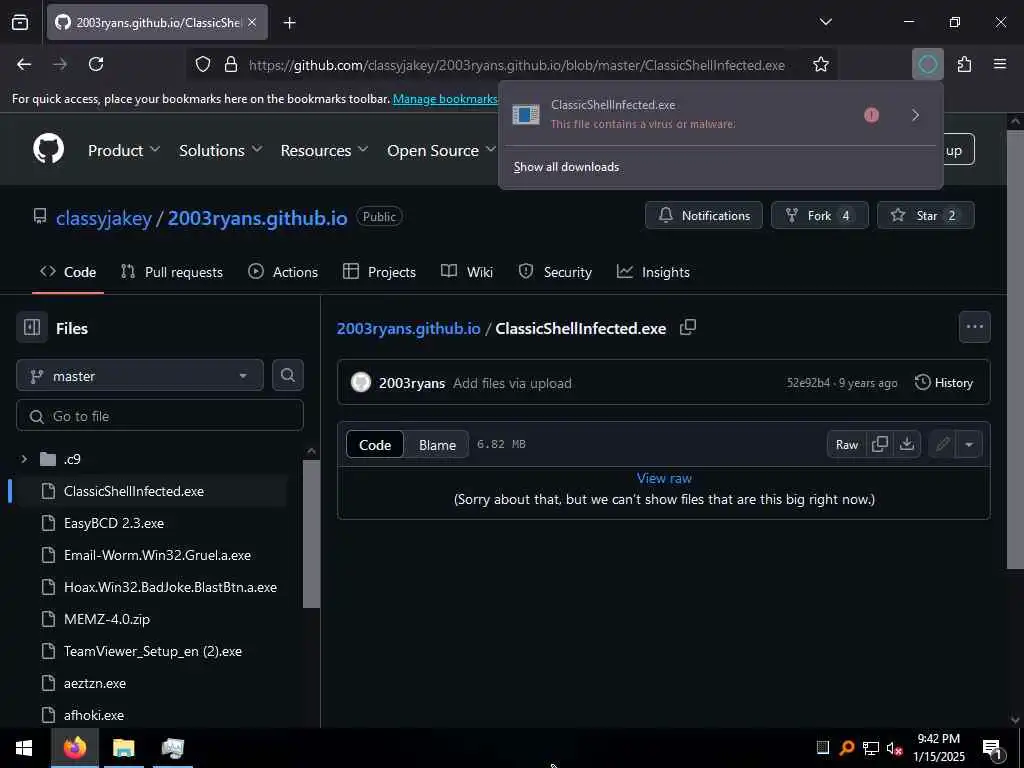Open the Pull requests tab
The width and height of the screenshot is (1024, 768).
(172, 272)
